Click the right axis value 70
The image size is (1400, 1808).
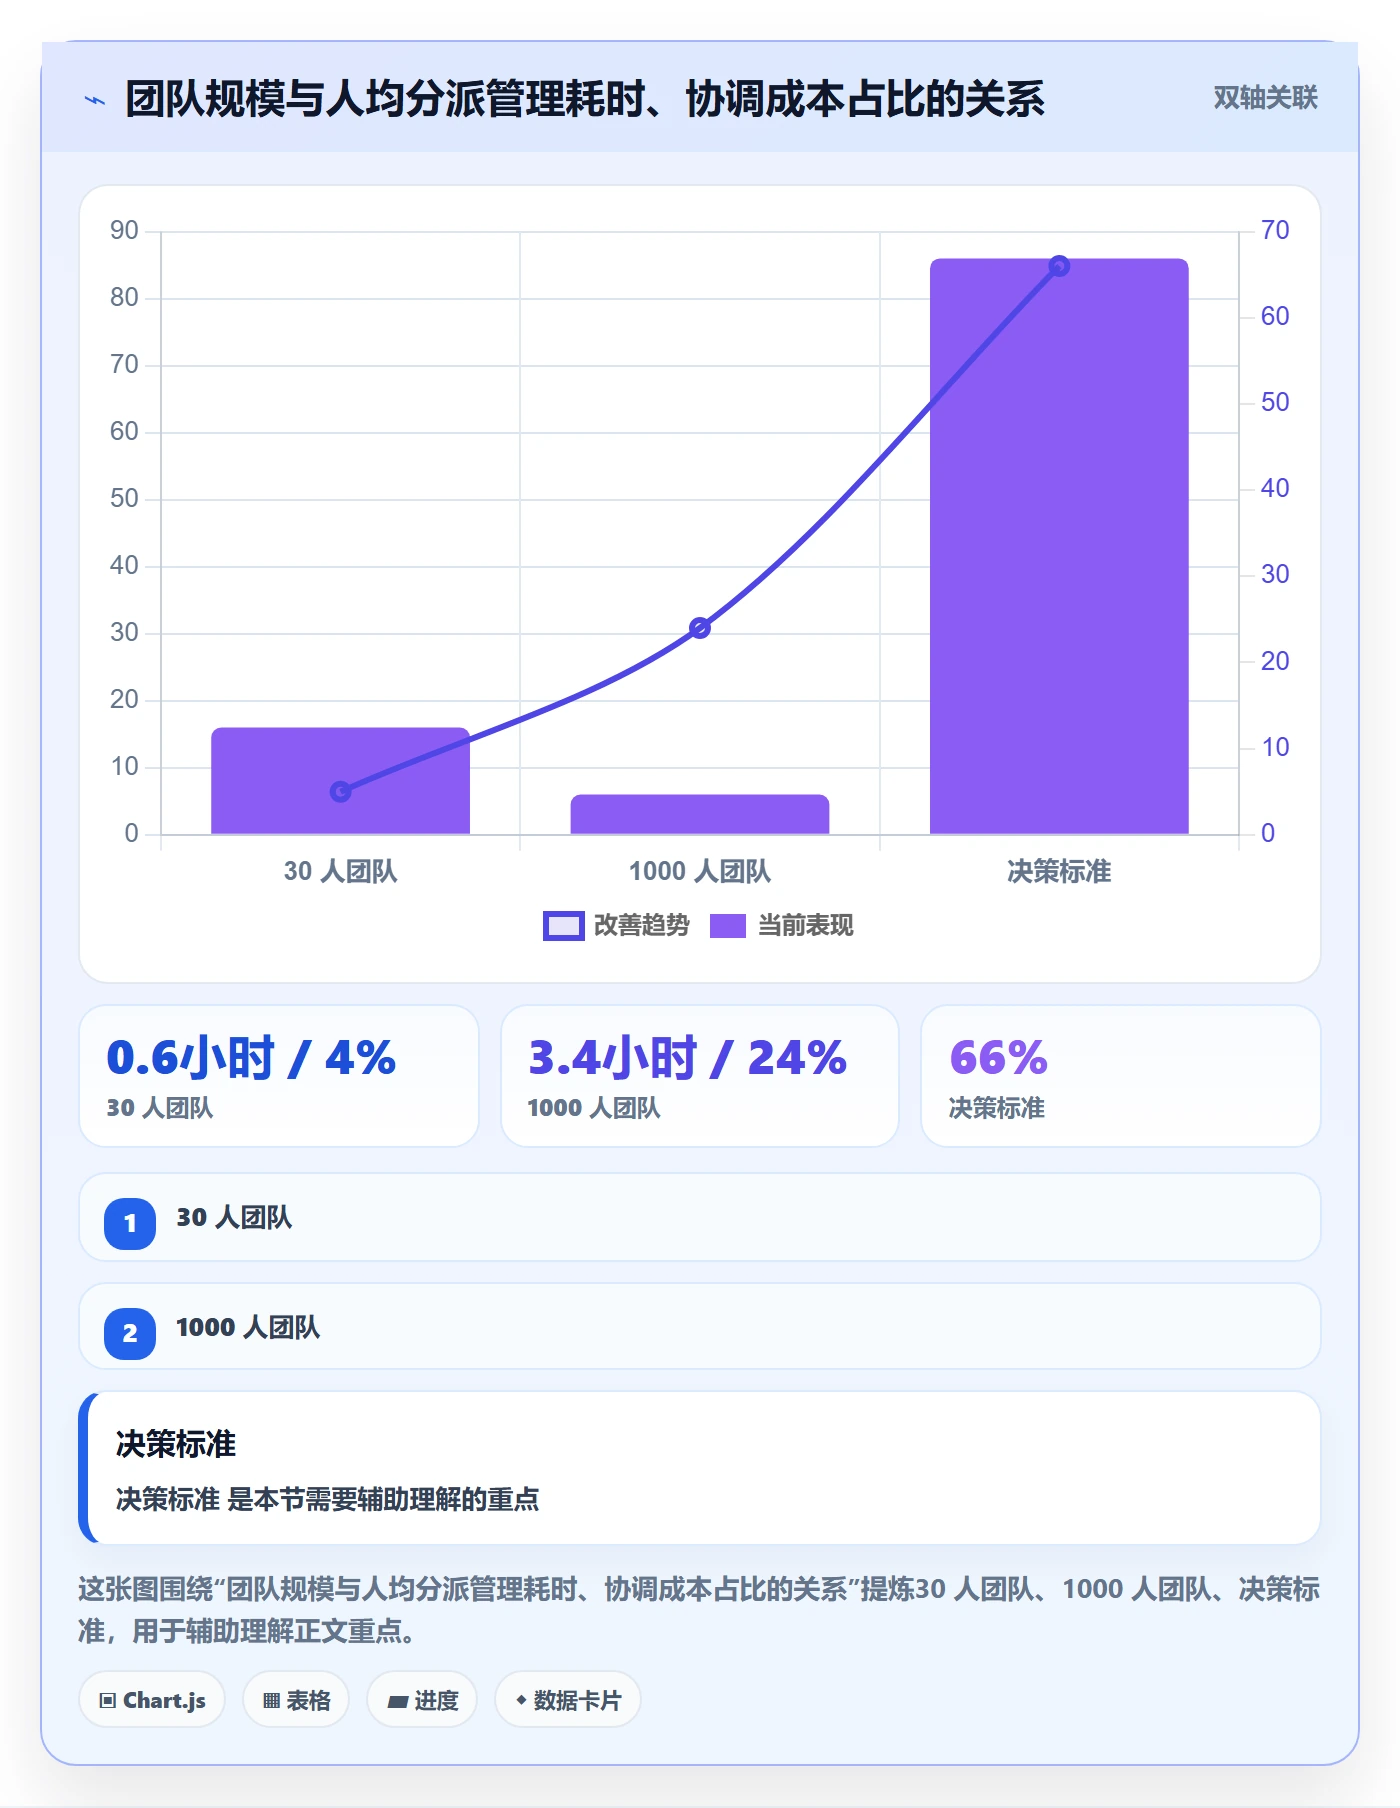coord(1275,230)
